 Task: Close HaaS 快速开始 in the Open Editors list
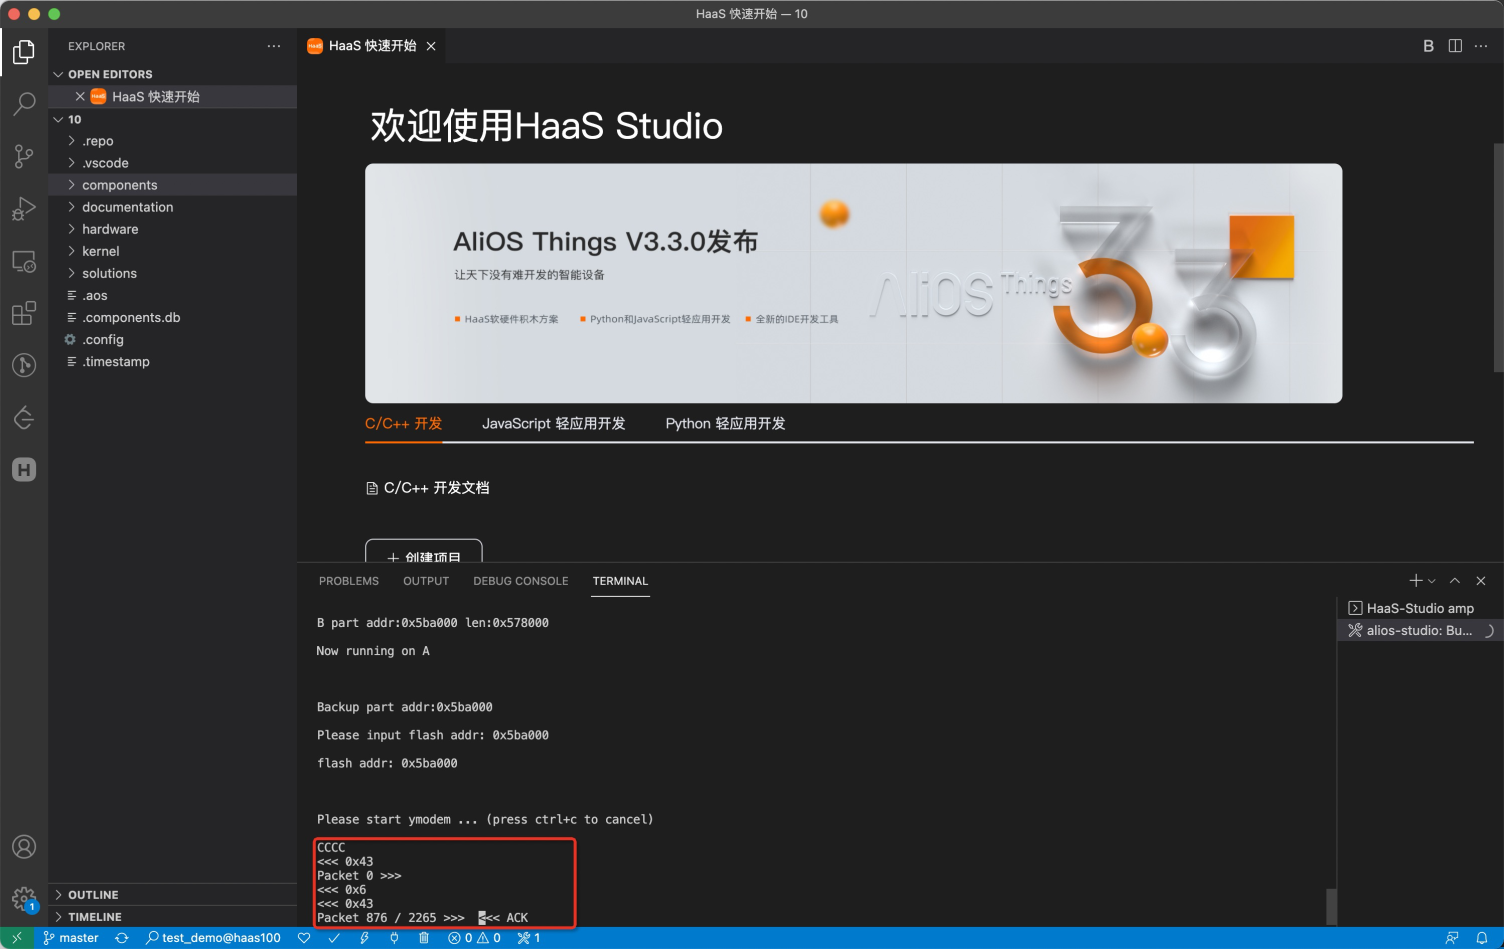pyautogui.click(x=80, y=96)
